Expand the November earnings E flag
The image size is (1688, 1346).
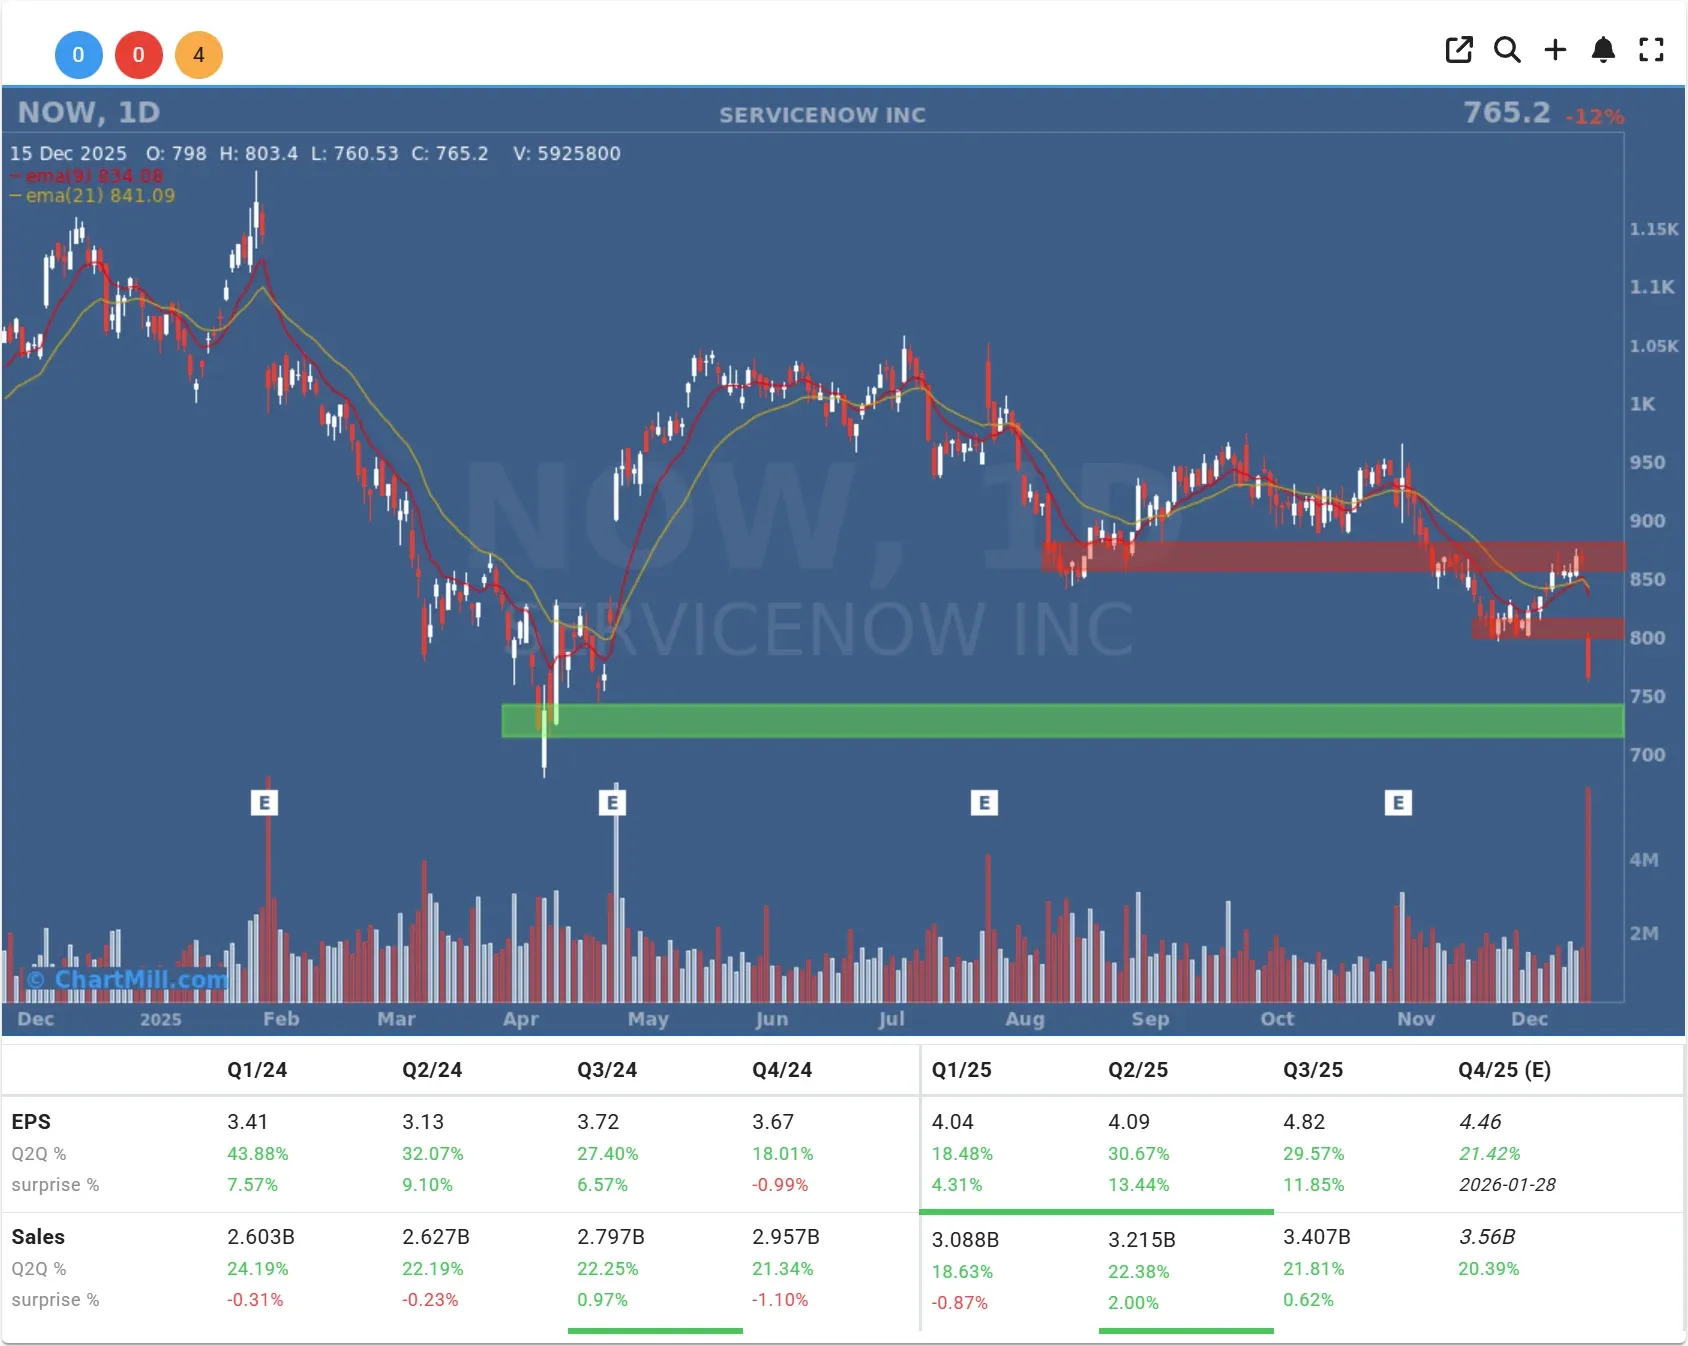tap(1398, 802)
